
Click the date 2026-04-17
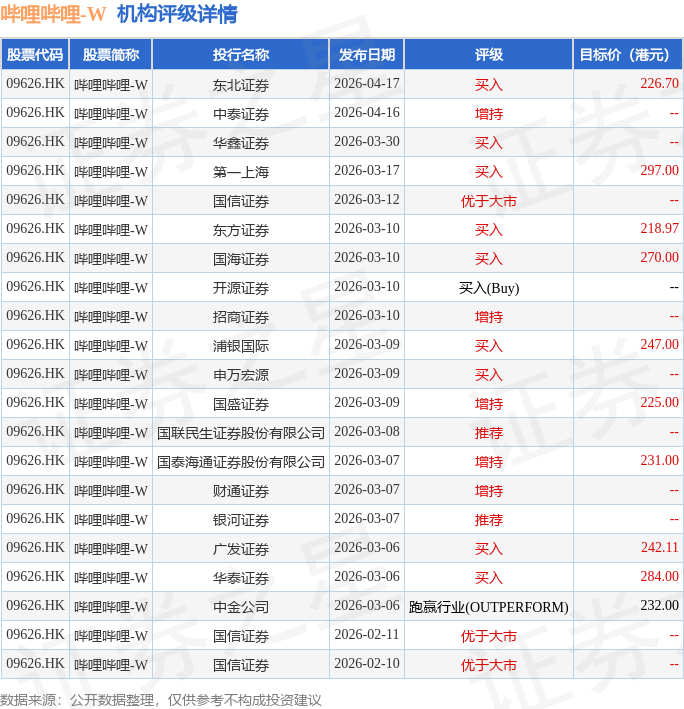click(x=367, y=84)
